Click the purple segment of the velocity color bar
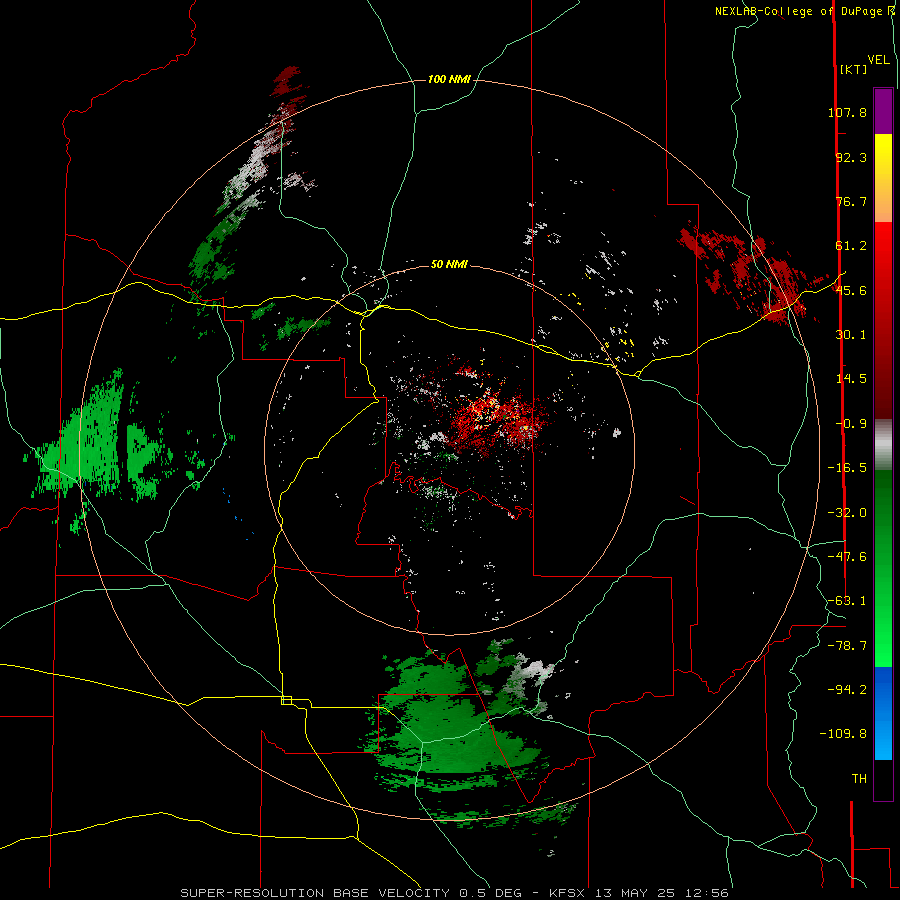The width and height of the screenshot is (900, 900). click(x=883, y=111)
